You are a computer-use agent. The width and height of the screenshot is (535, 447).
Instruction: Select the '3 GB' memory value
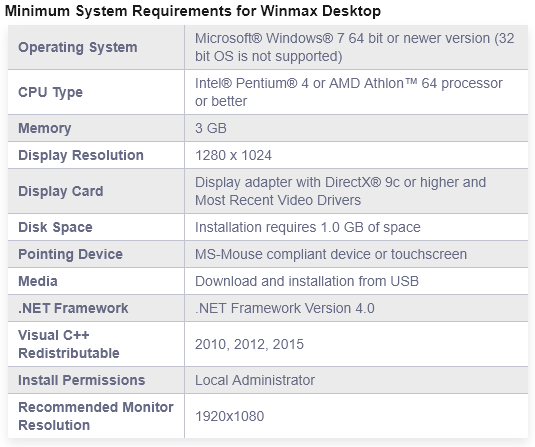click(211, 128)
